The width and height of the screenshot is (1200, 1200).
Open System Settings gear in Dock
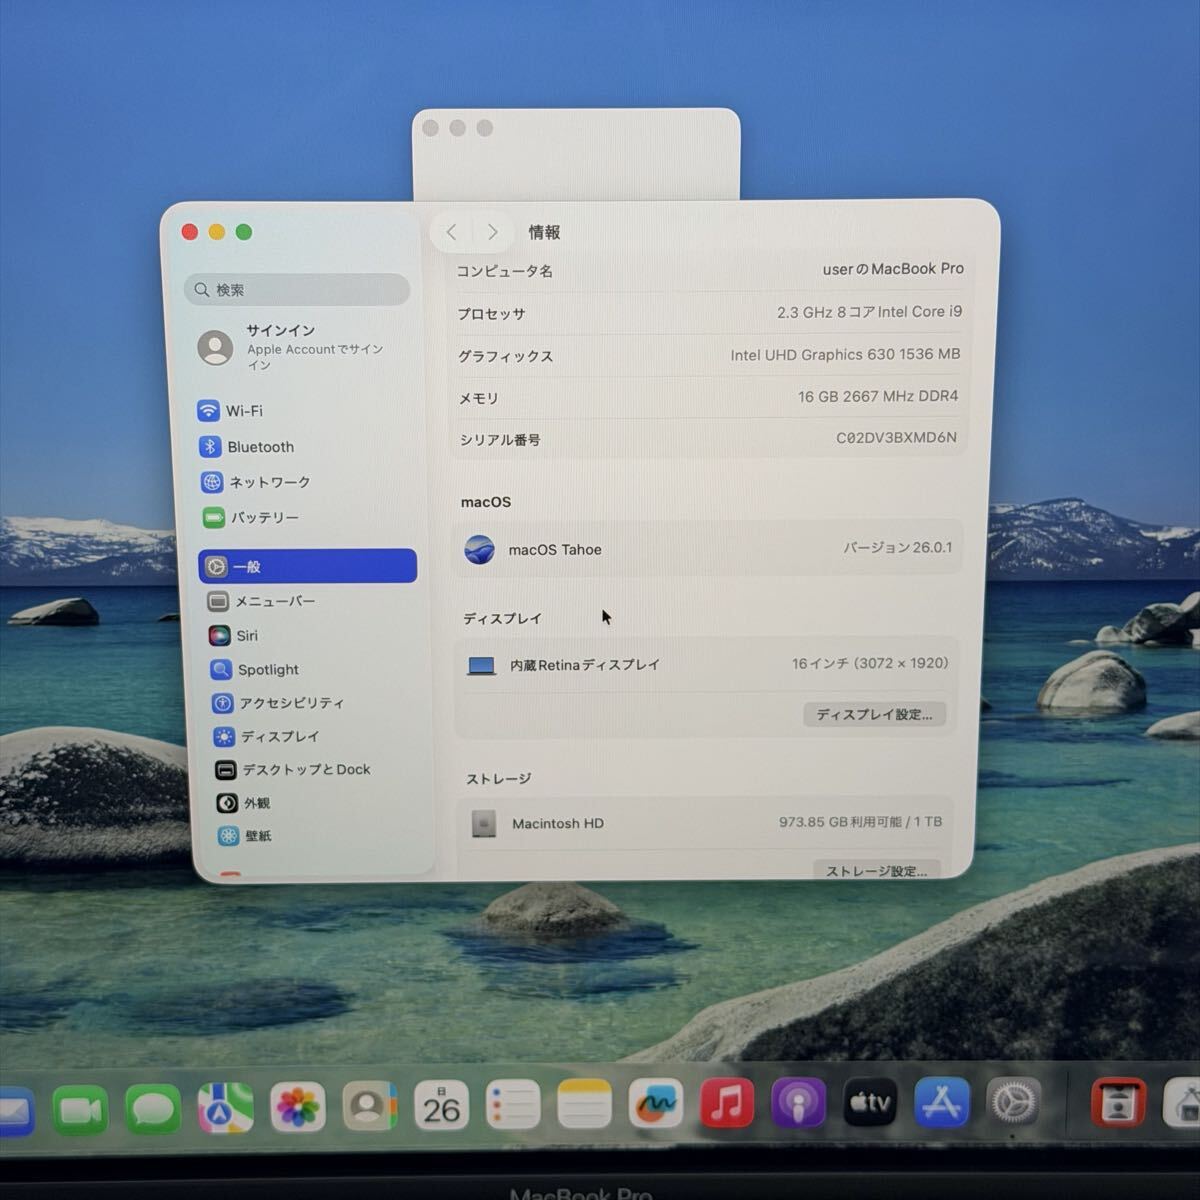tap(1014, 1103)
